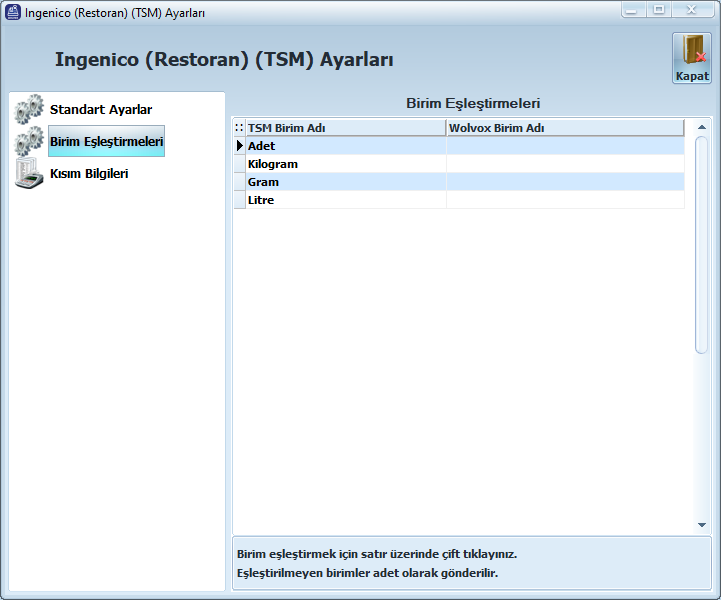
Task: Maximize the Ingenico settings window
Action: [658, 9]
